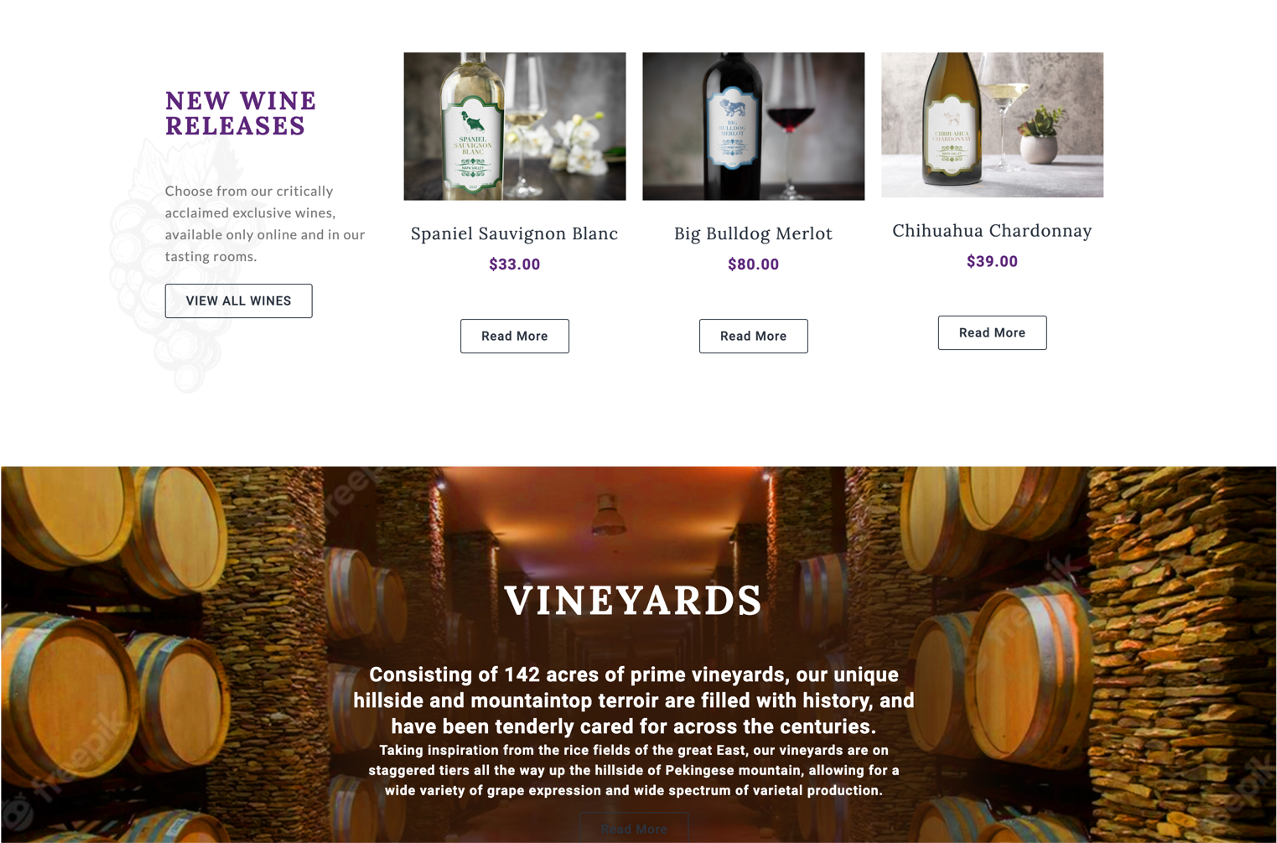Screen dimensions: 1277x843
Task: Open the Big Bulldog Merlot product photo
Action: click(753, 126)
